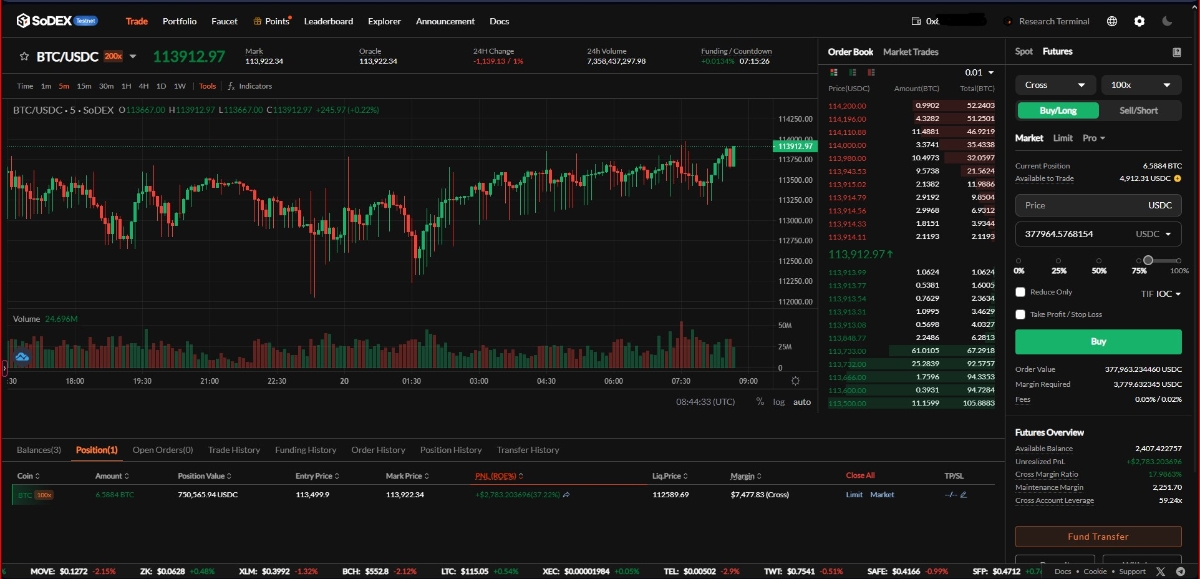Click the Fund Transfer button
Viewport: 1200px width, 579px height.
pyautogui.click(x=1097, y=537)
